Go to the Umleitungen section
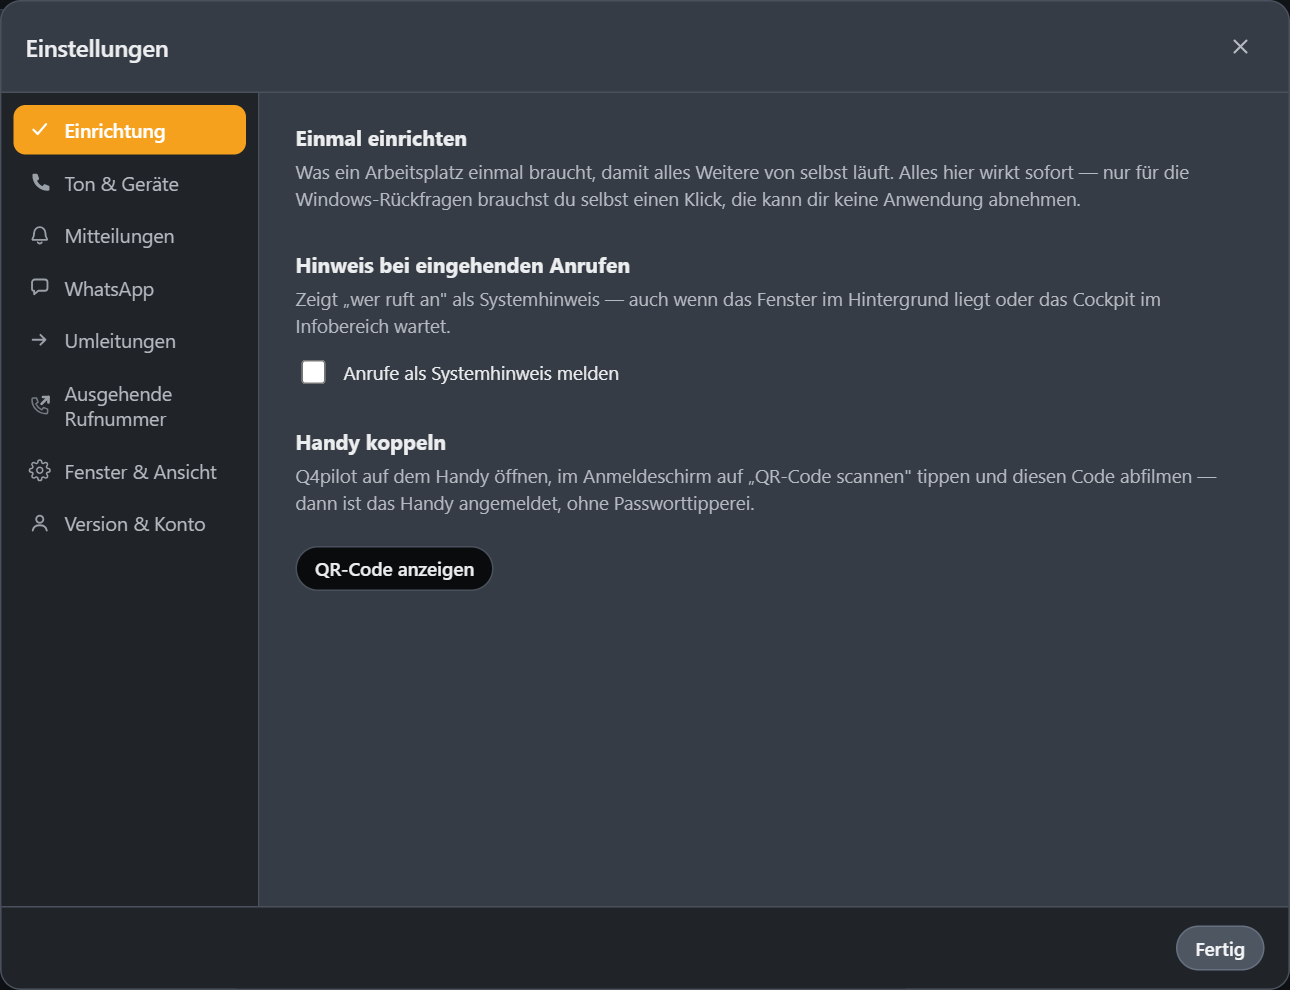This screenshot has width=1290, height=990. click(x=130, y=341)
